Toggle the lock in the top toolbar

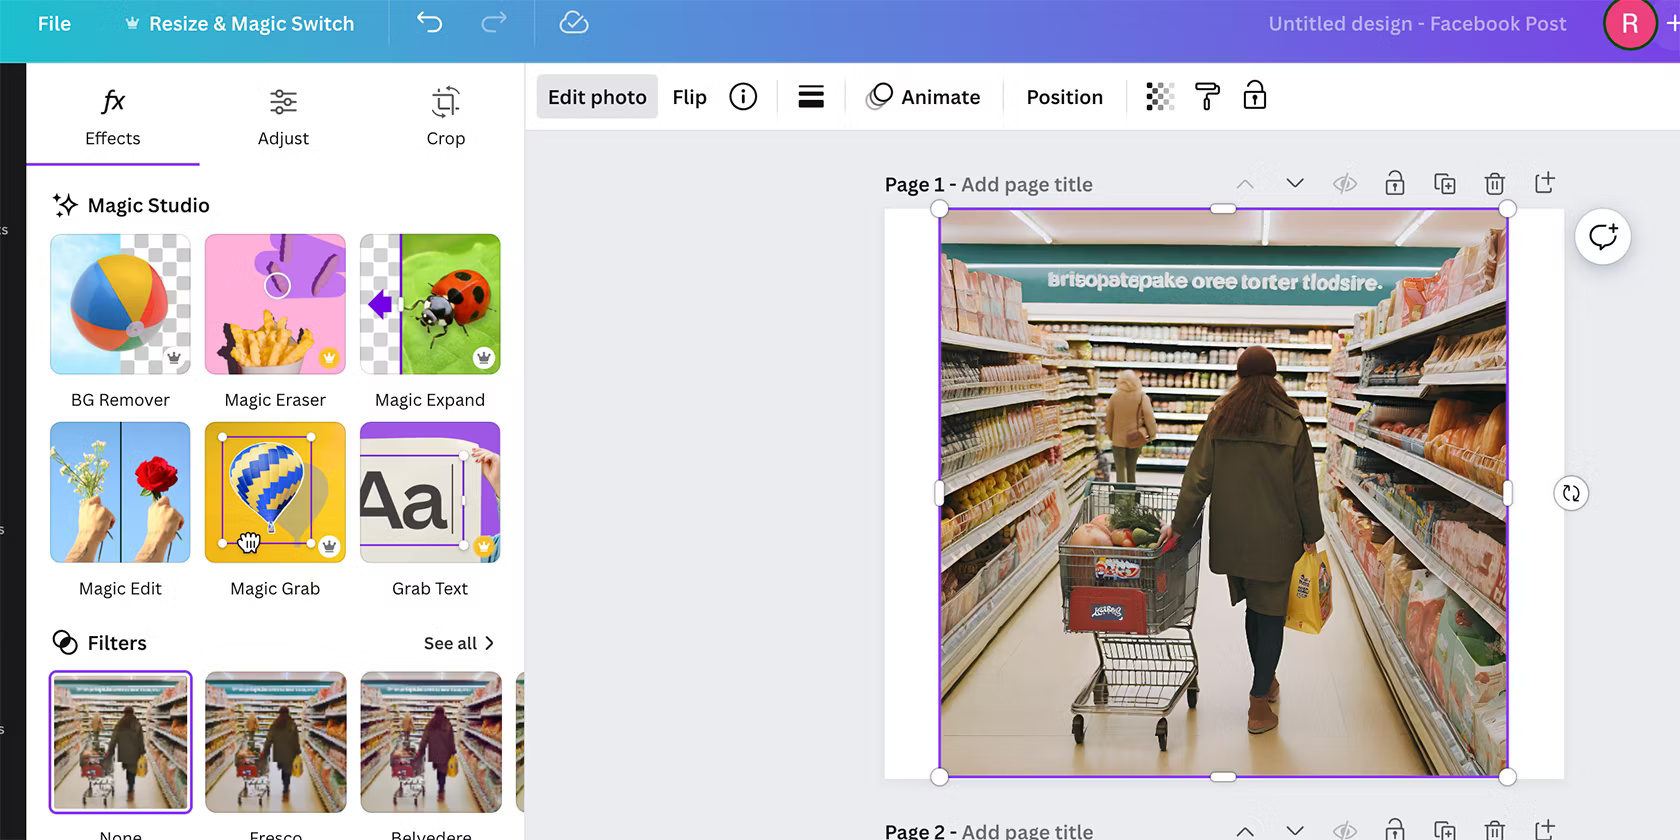(1254, 97)
